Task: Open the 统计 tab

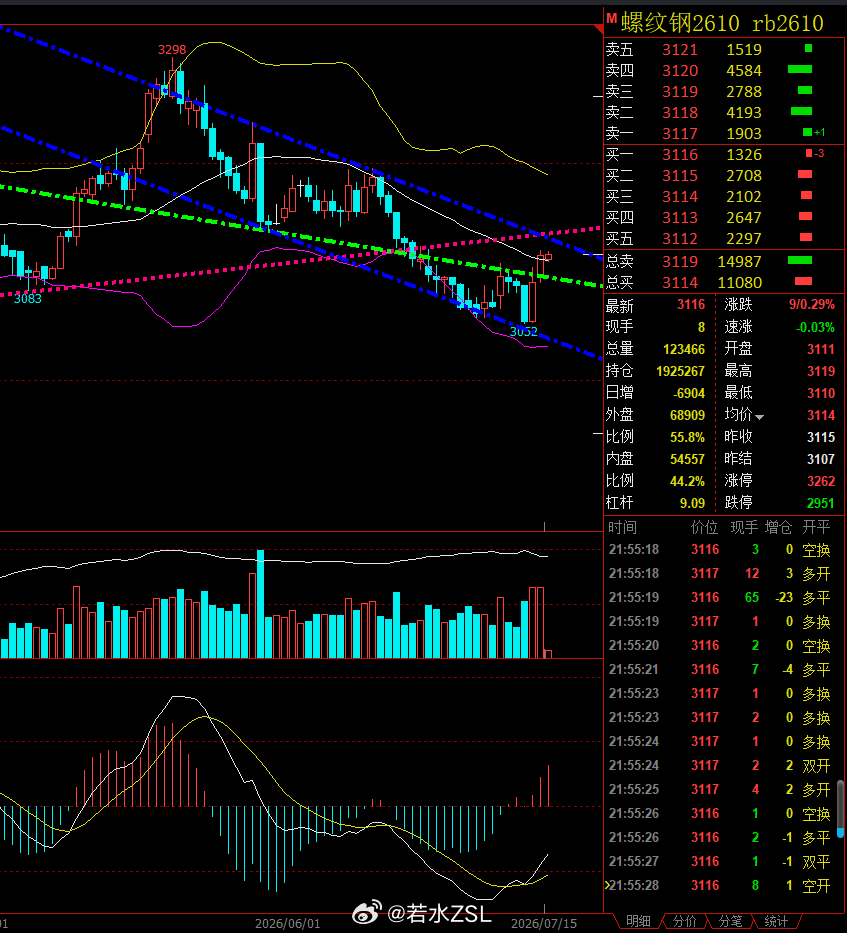Action: (x=776, y=921)
